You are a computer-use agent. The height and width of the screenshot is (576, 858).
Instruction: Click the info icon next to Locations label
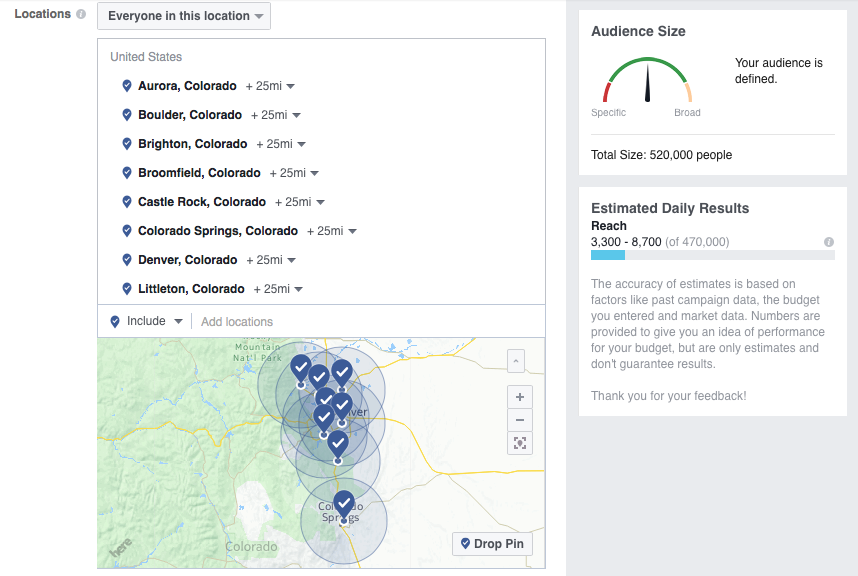tap(81, 14)
